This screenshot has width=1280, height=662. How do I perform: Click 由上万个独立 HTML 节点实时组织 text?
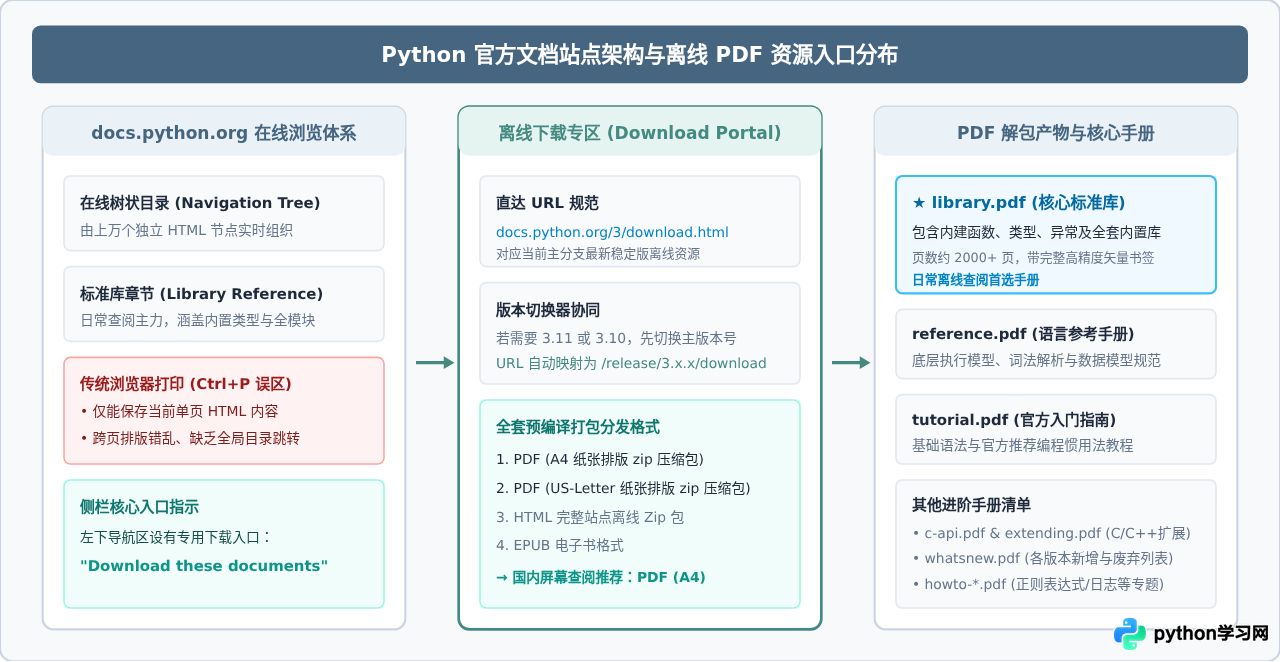point(186,230)
